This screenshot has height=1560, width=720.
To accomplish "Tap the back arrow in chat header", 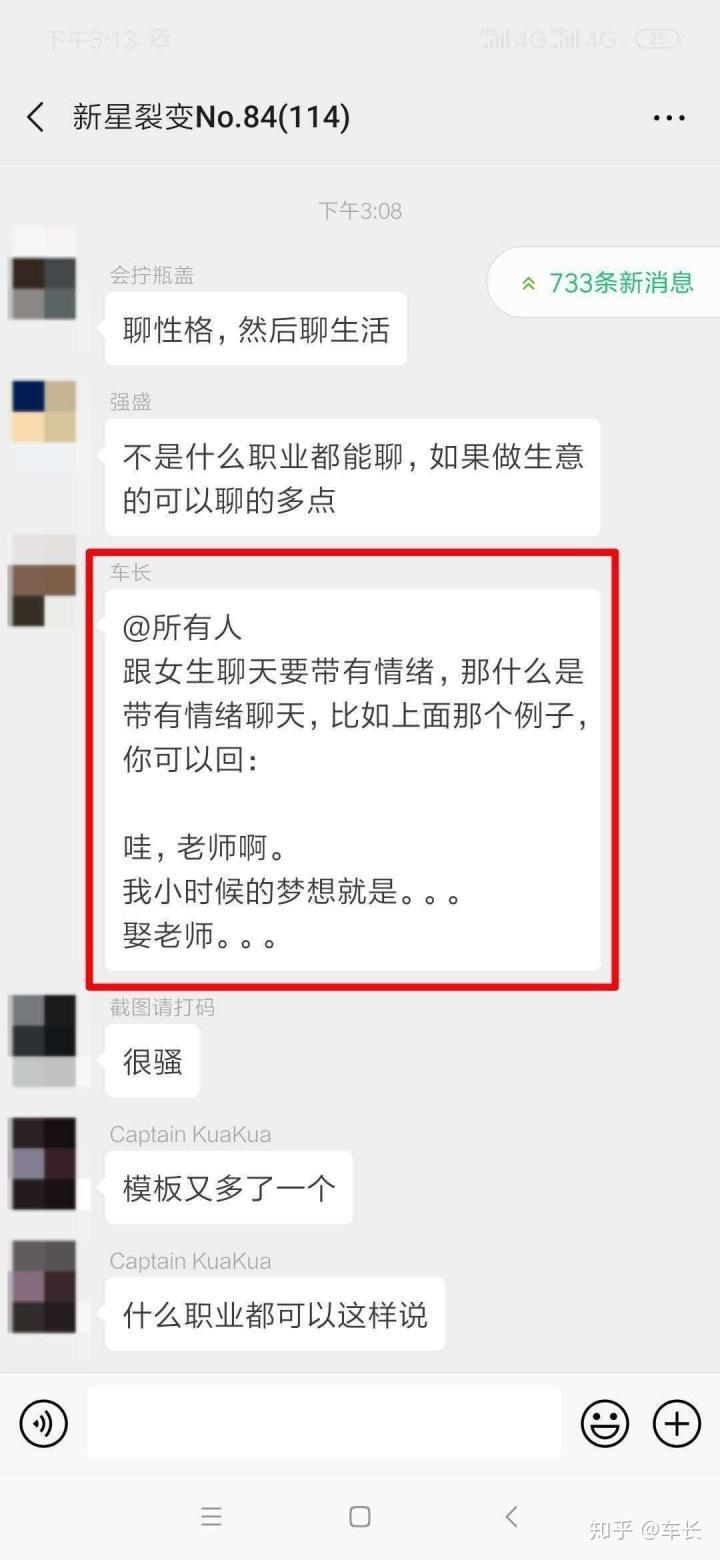I will tap(36, 117).
